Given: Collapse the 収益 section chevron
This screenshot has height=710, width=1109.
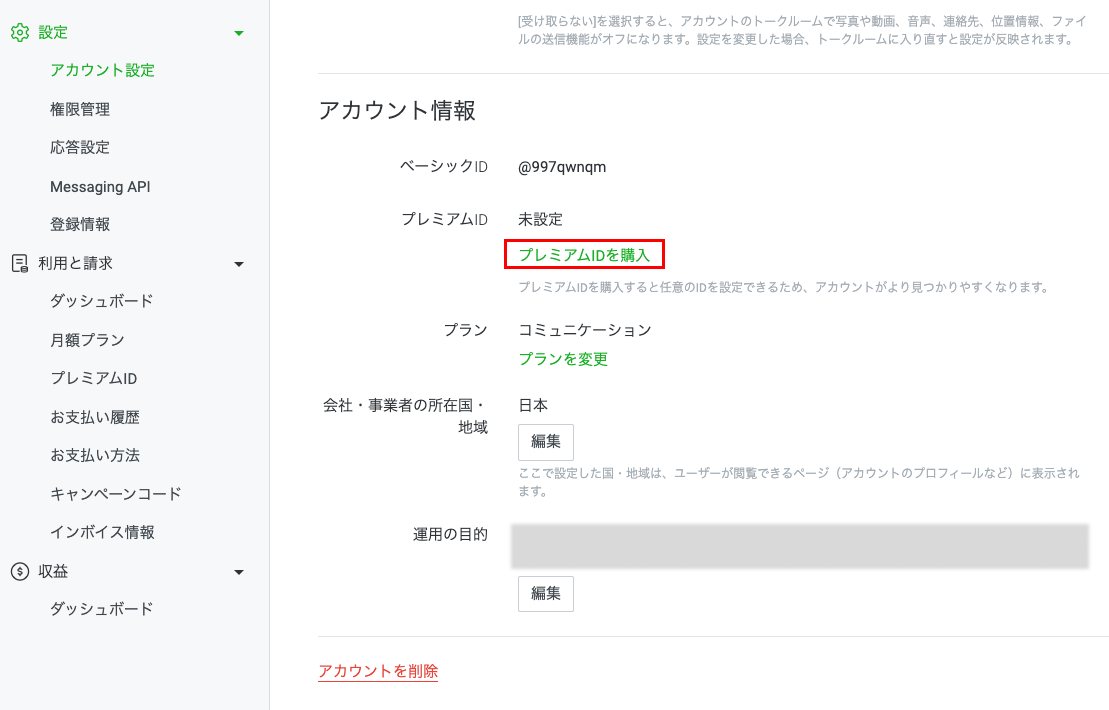Looking at the screenshot, I should coord(239,571).
